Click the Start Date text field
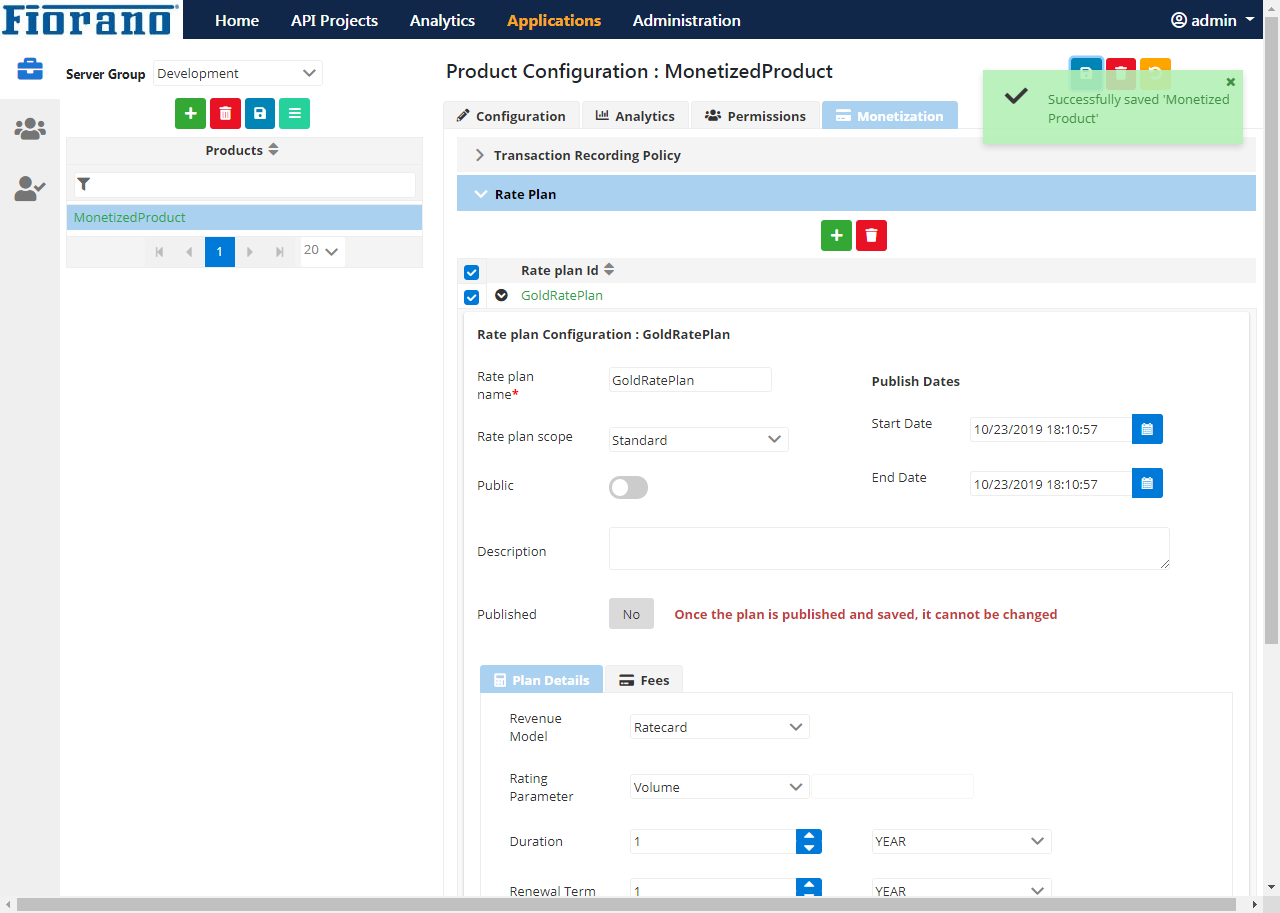1280x913 pixels. click(x=1051, y=429)
